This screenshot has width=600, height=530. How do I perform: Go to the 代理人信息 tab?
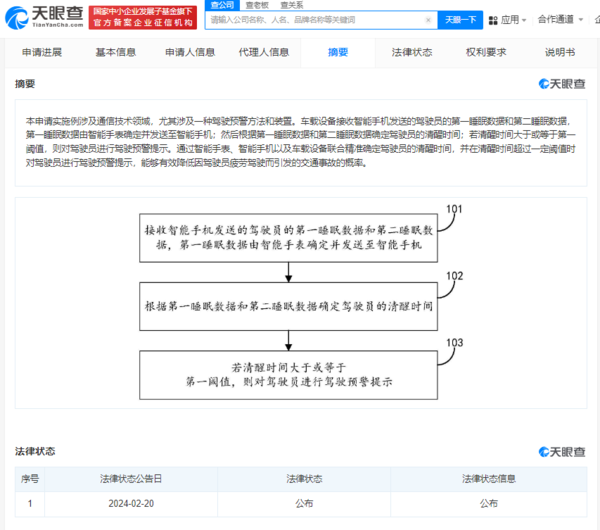[264, 52]
